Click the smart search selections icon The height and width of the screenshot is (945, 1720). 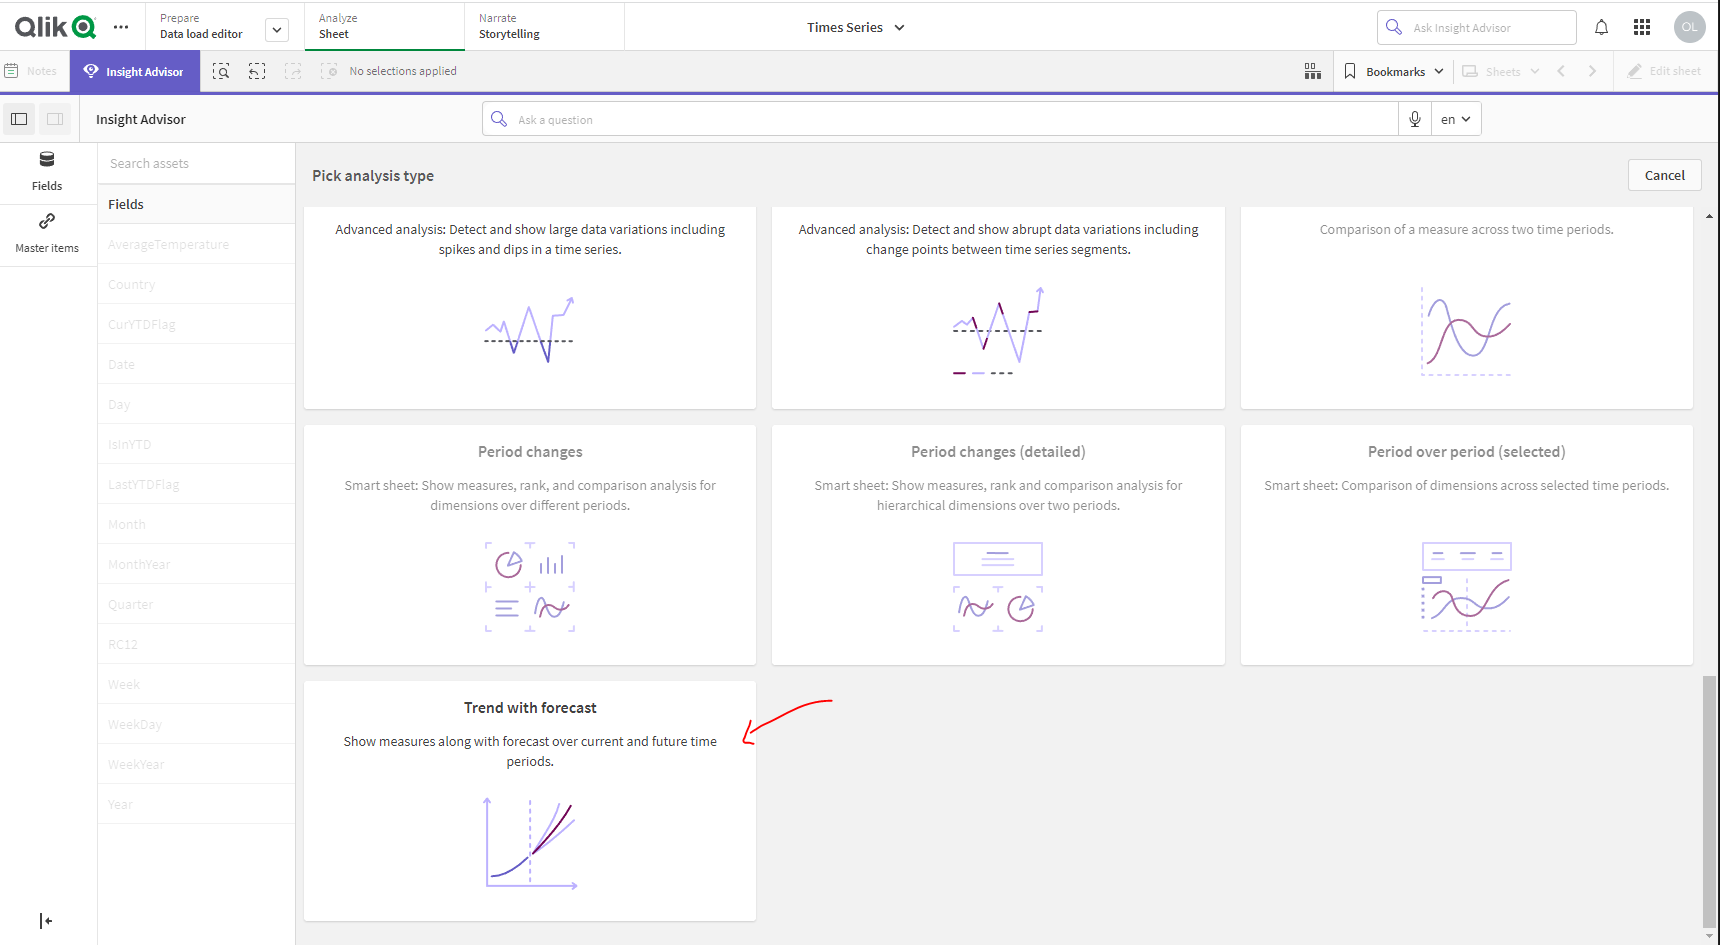(x=221, y=71)
